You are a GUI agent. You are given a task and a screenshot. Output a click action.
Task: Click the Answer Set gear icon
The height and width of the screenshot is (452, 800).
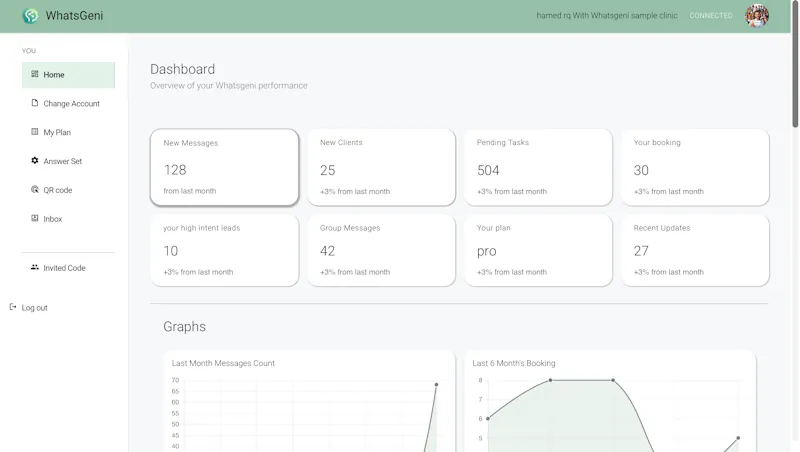(x=35, y=160)
